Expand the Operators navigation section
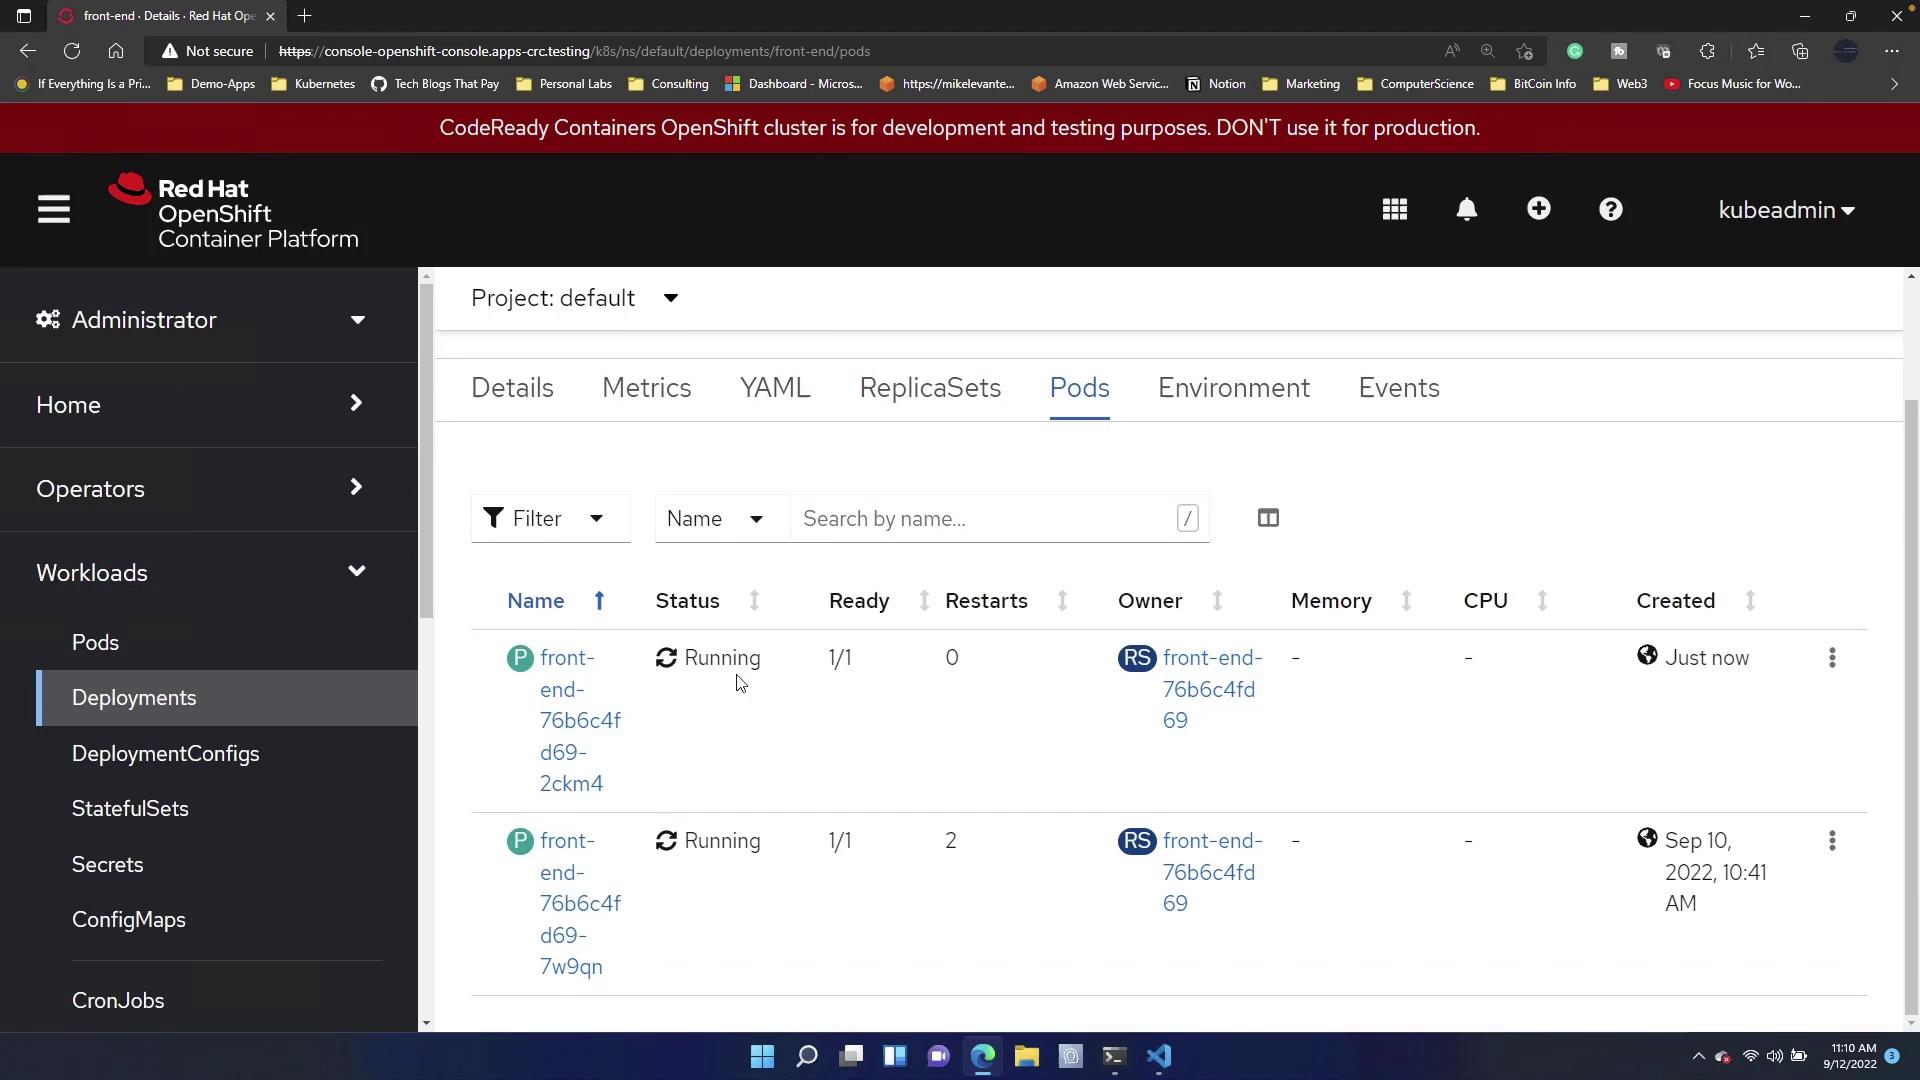Viewport: 1920px width, 1080px height. click(x=200, y=489)
